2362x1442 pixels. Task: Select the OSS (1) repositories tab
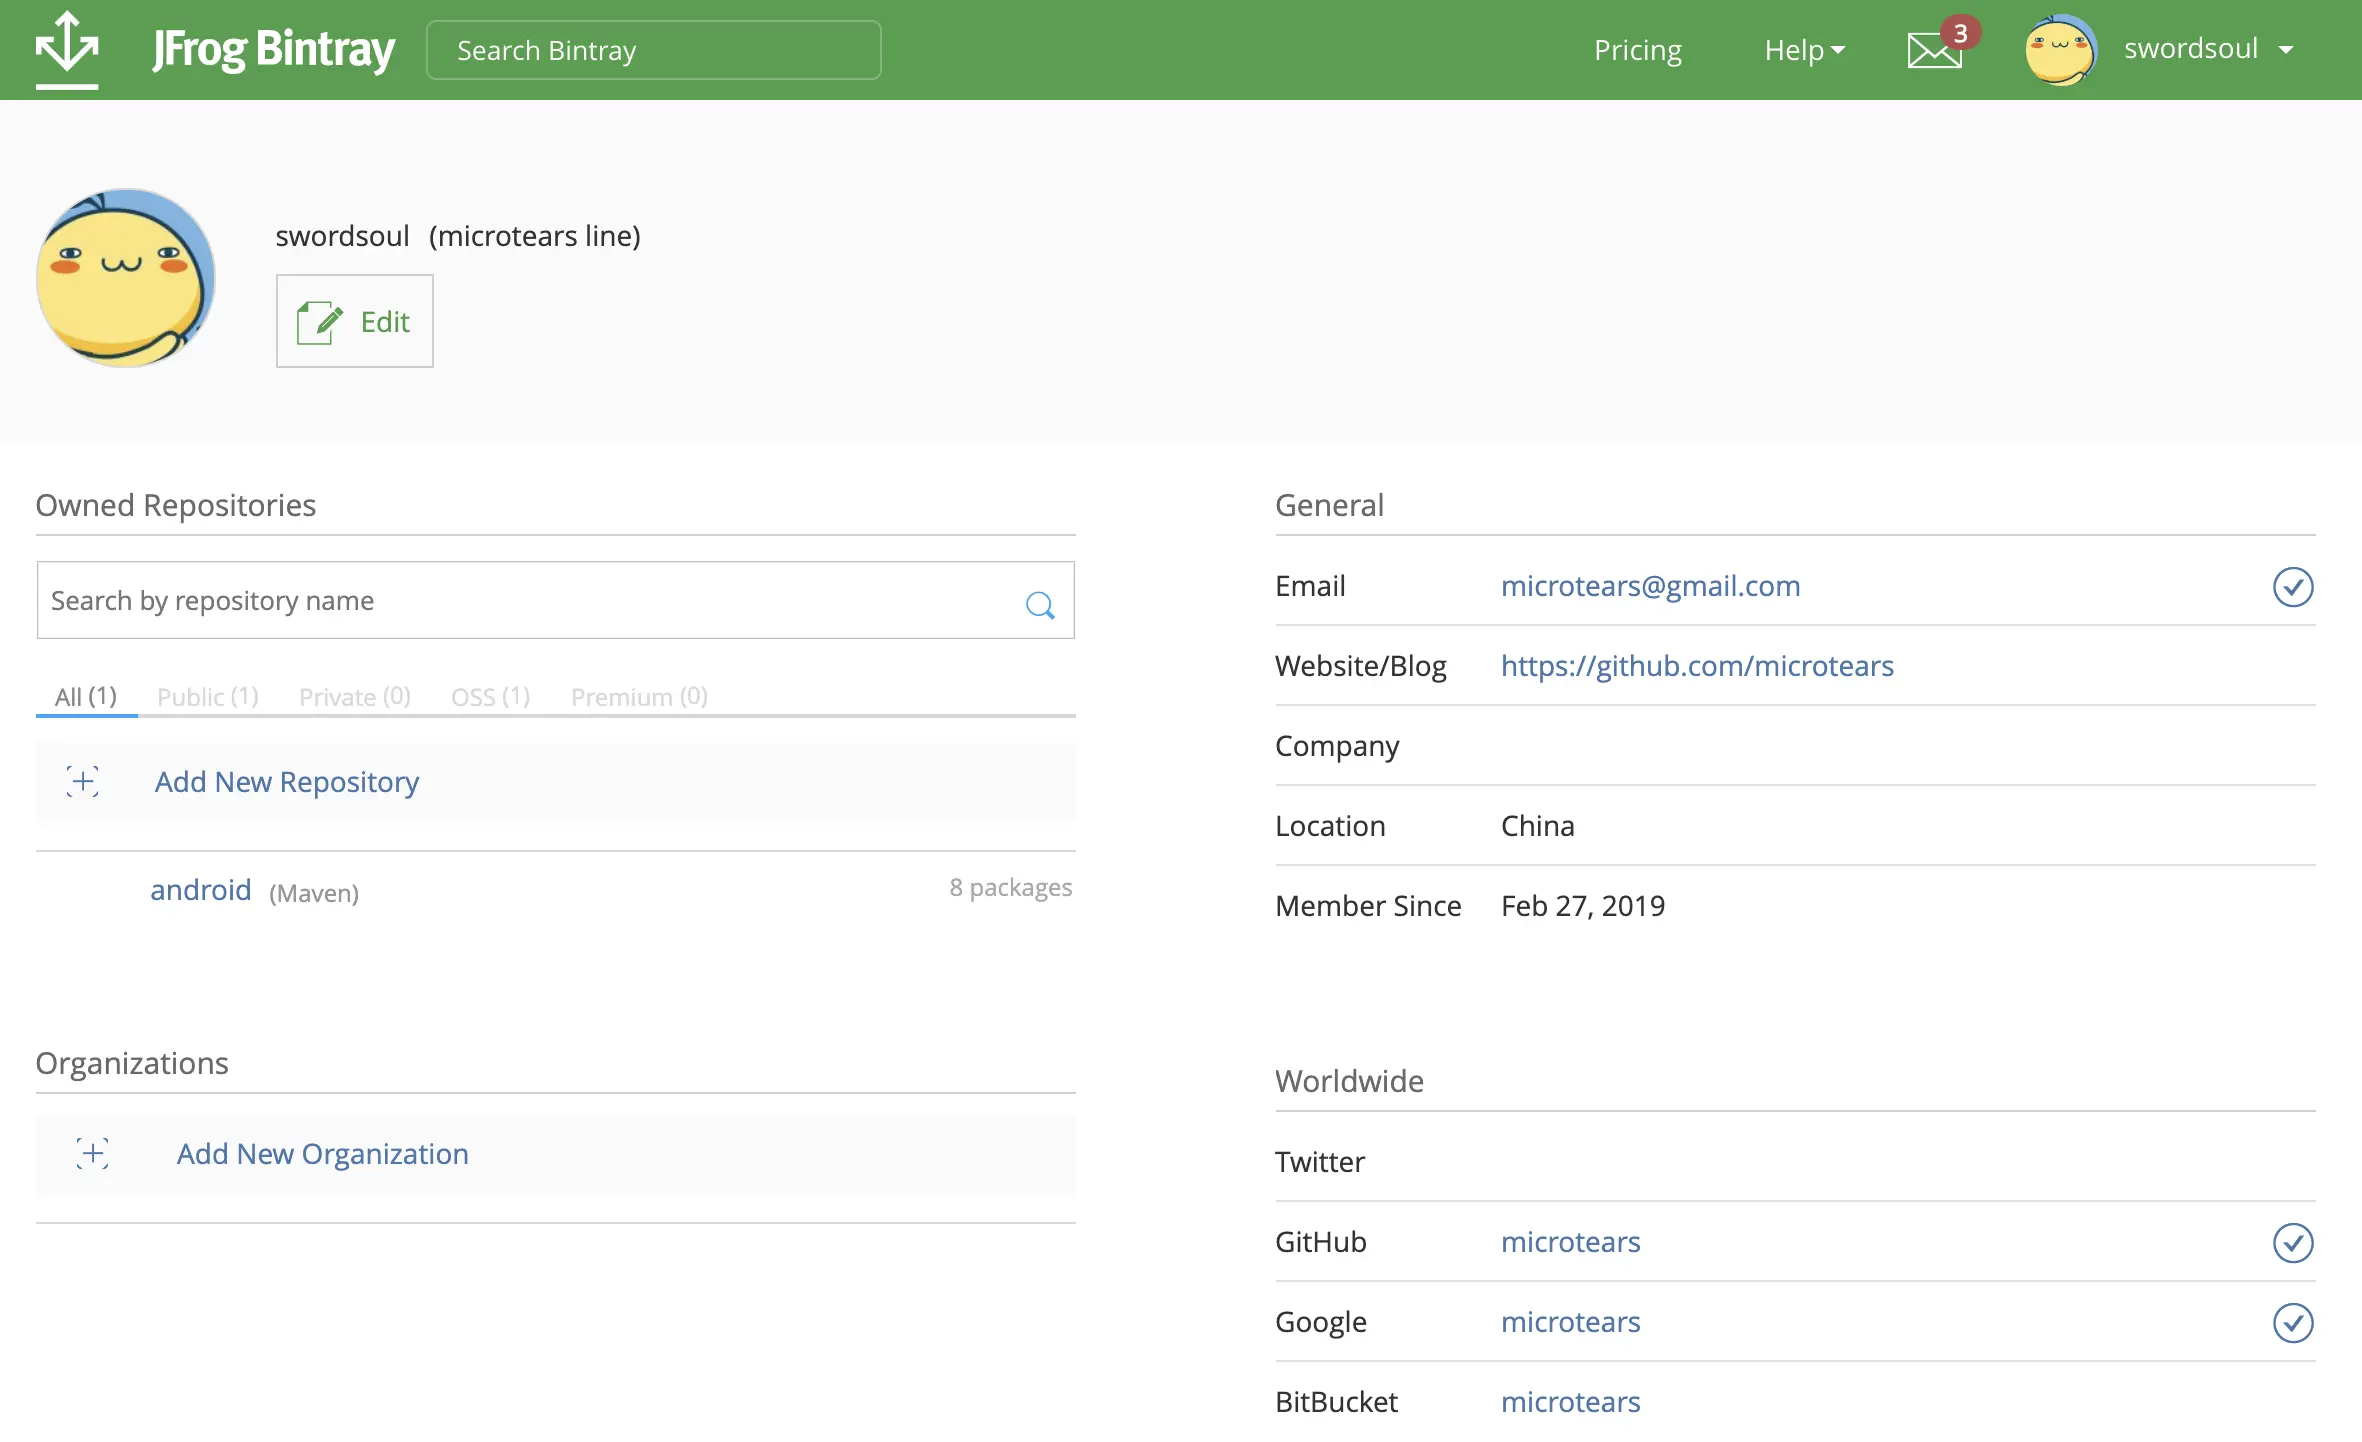pyautogui.click(x=490, y=696)
